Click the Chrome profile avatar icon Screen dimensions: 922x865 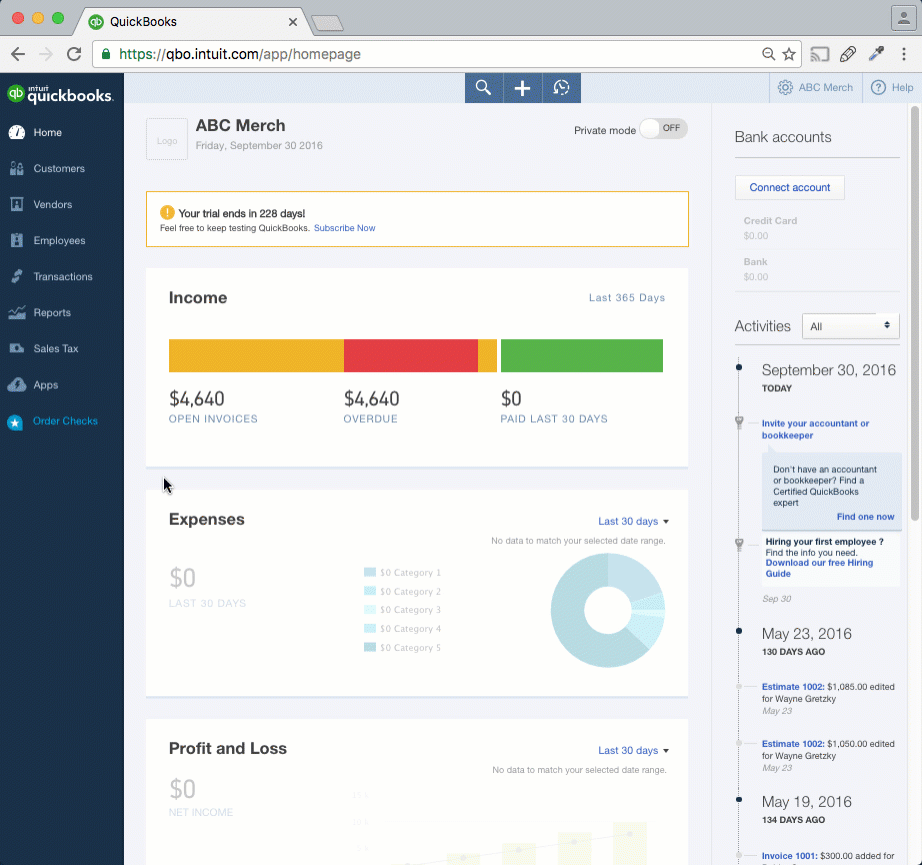click(x=903, y=18)
